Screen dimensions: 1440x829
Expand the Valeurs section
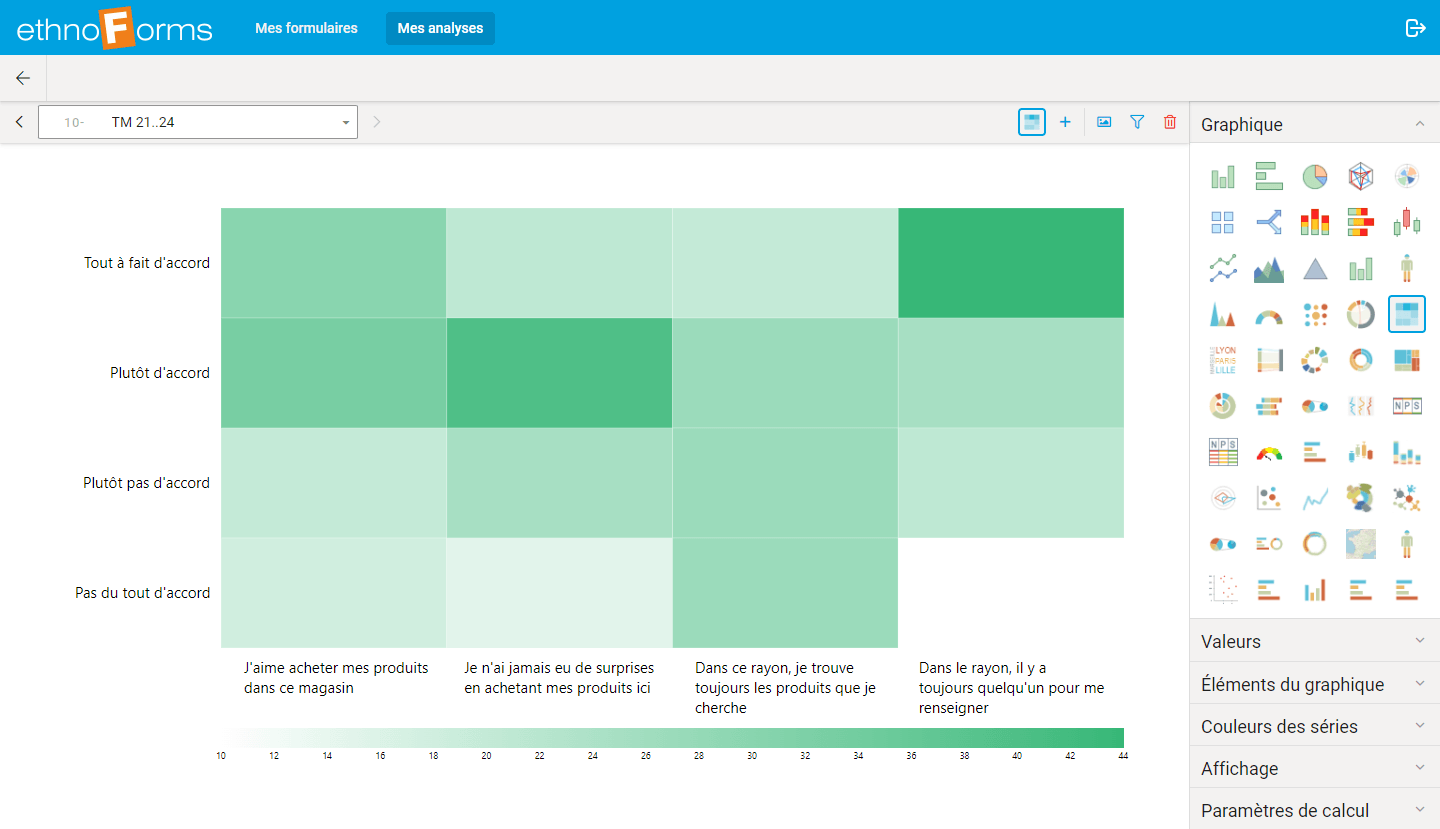point(1315,641)
